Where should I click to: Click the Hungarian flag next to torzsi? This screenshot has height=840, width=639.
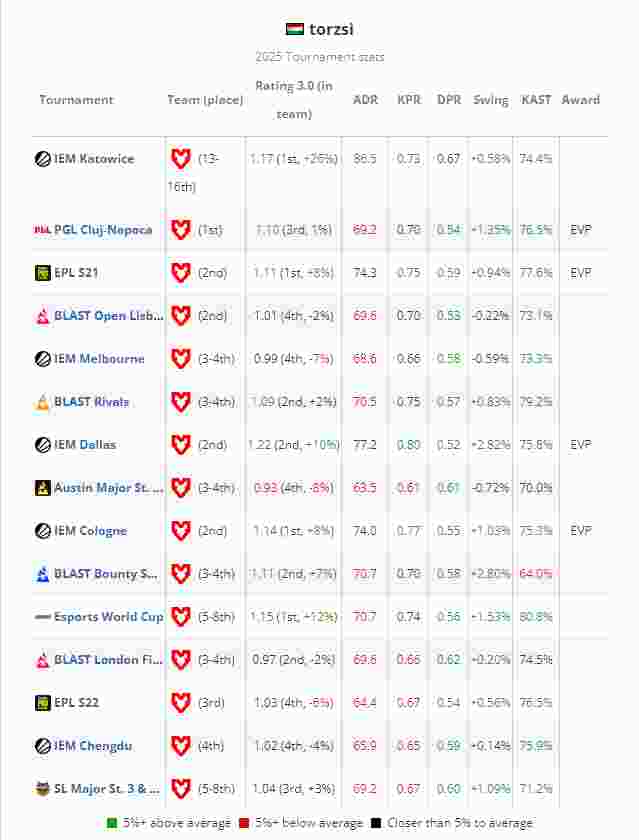[x=295, y=29]
